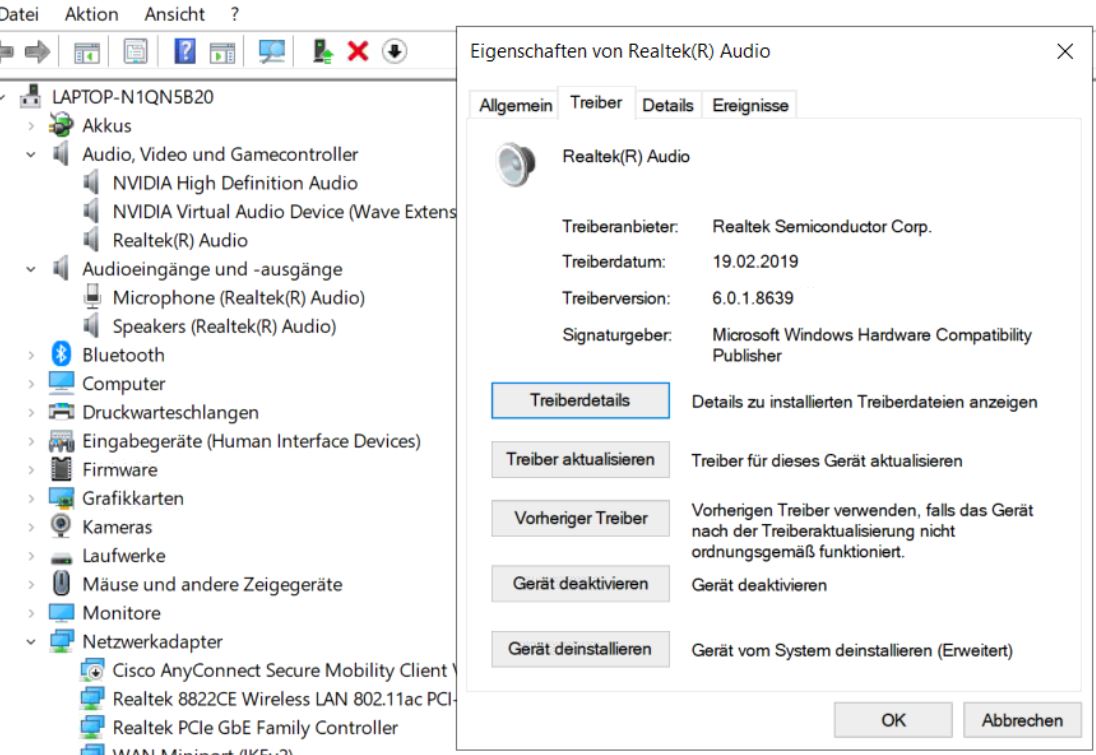The width and height of the screenshot is (1096, 755).
Task: Select Speakers (Realtek(R) Audio)
Action: tap(224, 326)
